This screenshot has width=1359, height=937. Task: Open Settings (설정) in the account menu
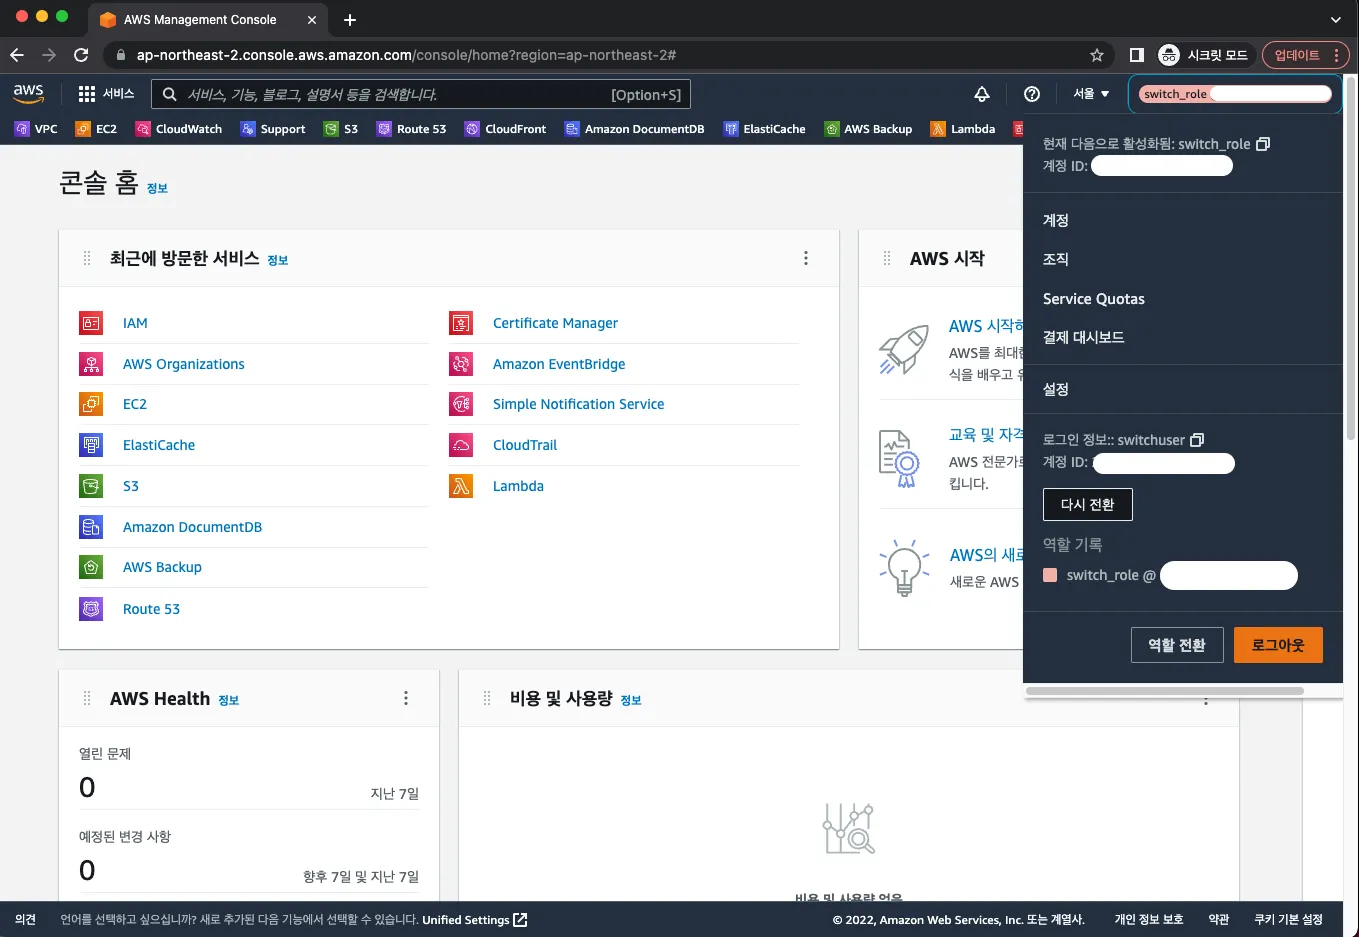pos(1056,389)
